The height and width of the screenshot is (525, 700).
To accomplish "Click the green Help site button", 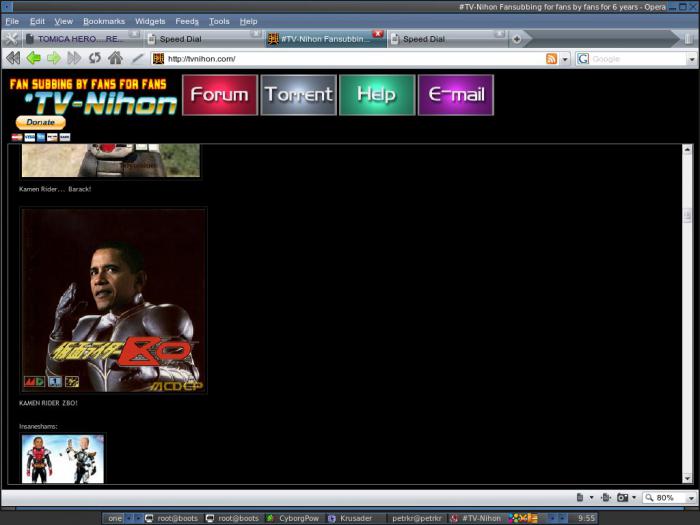I will tap(377, 95).
